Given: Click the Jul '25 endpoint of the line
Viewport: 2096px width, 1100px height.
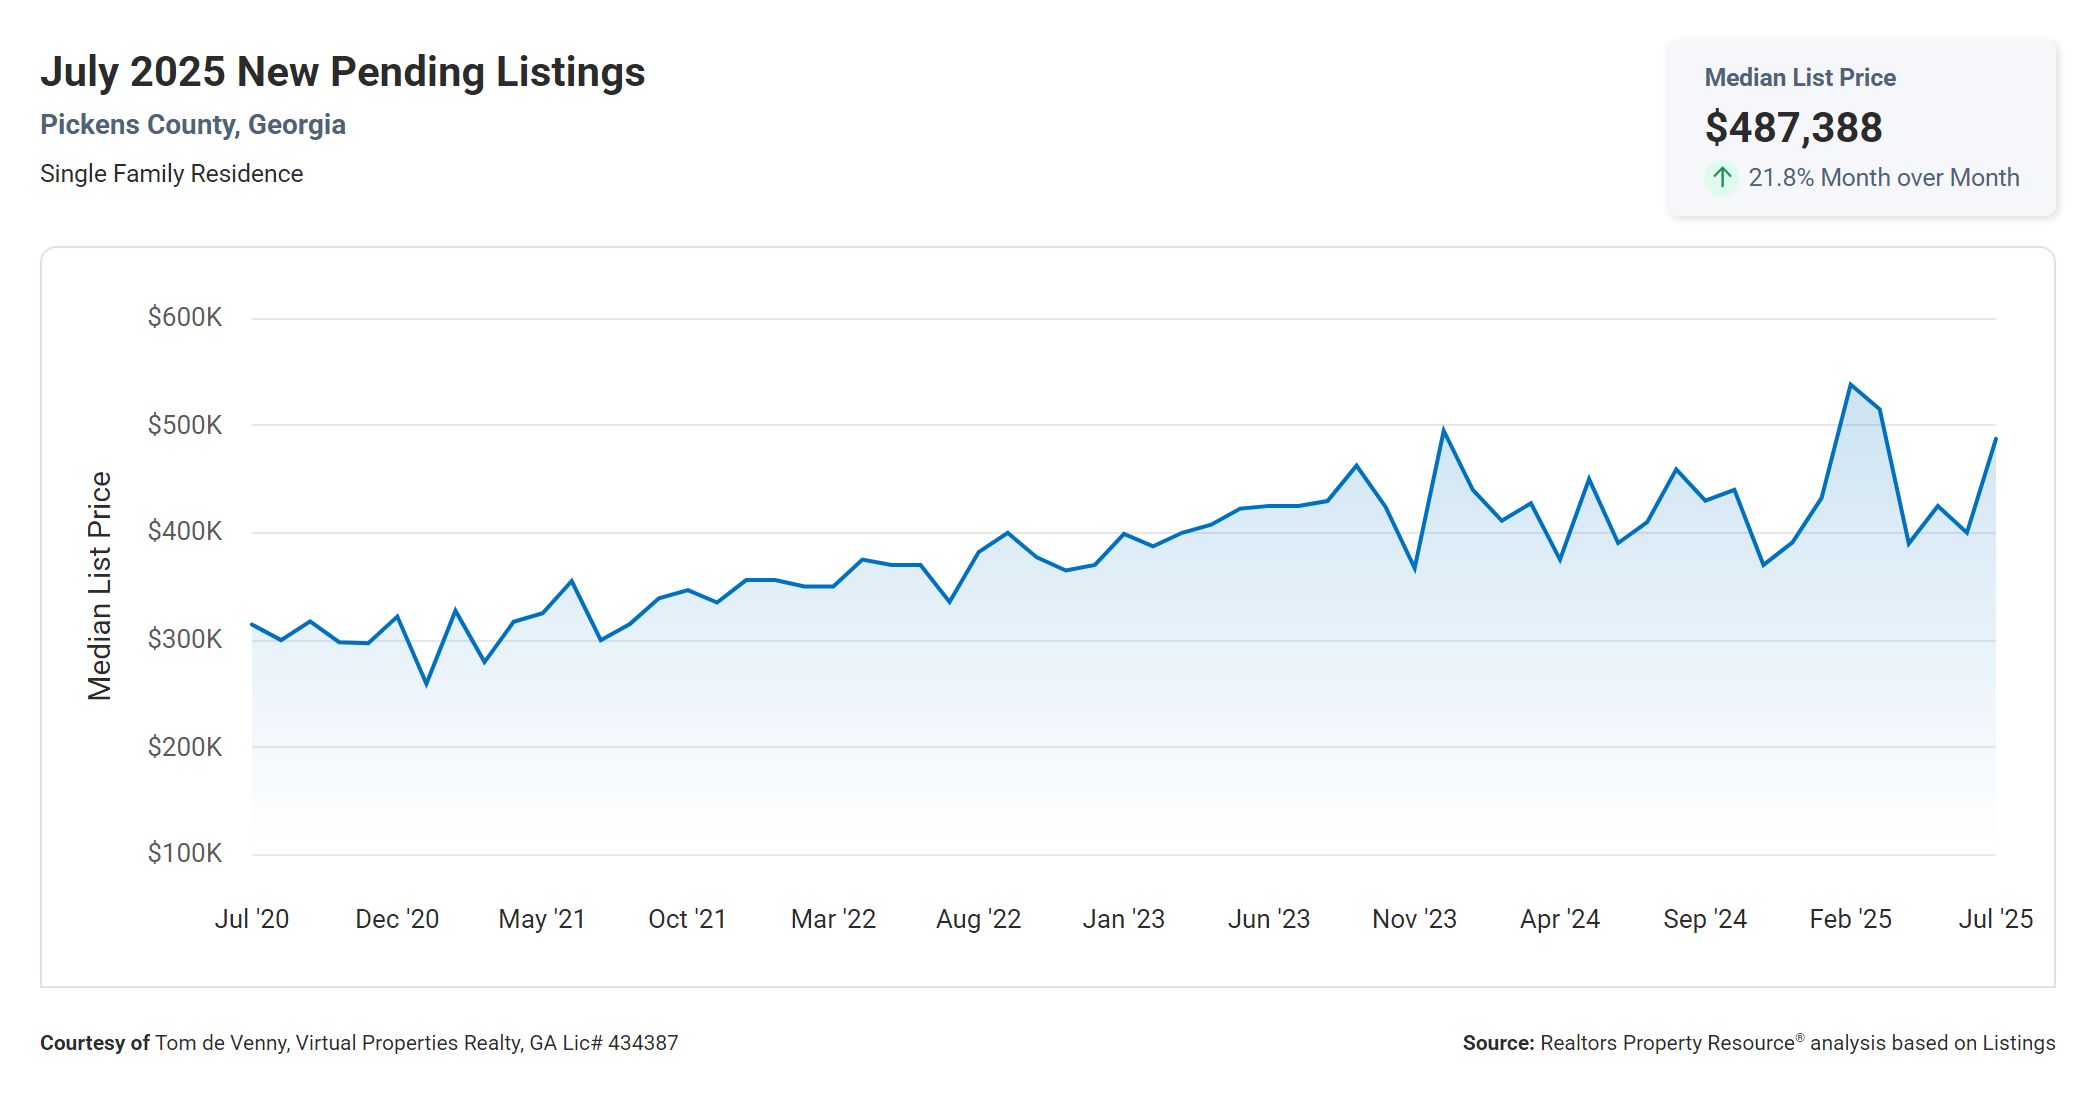Looking at the screenshot, I should 1996,438.
